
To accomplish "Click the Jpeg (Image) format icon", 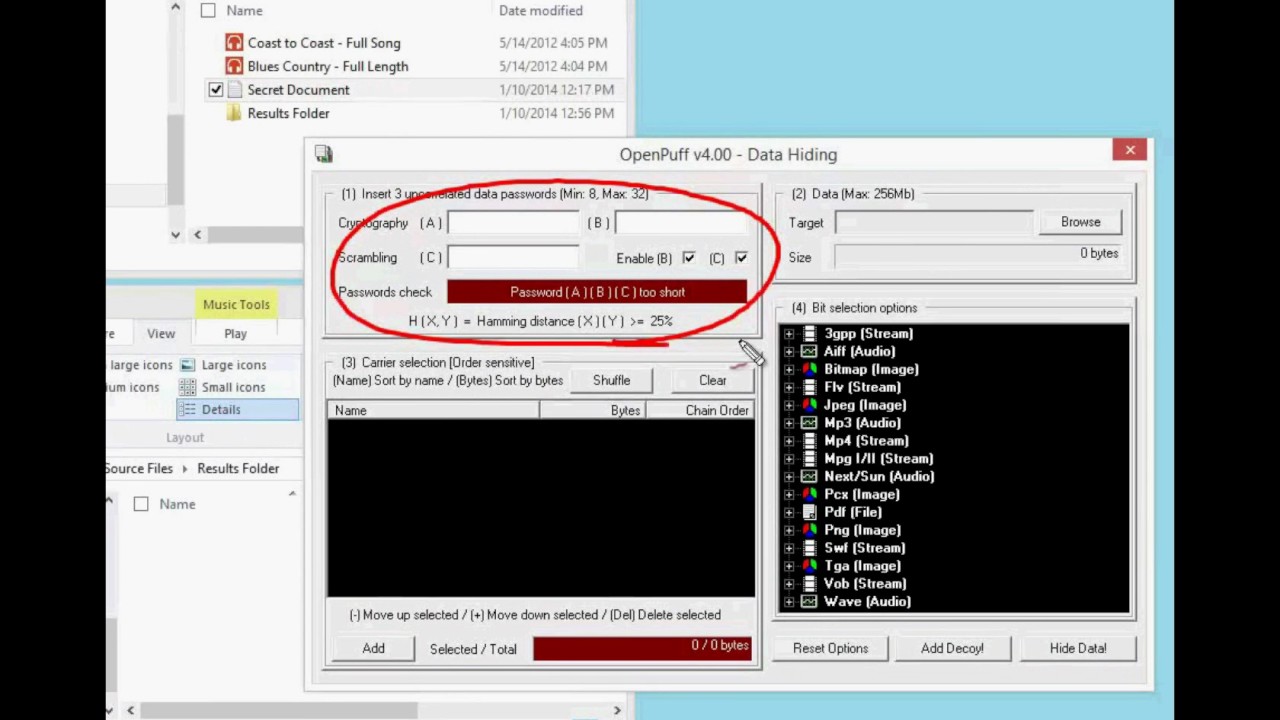I will pos(809,405).
